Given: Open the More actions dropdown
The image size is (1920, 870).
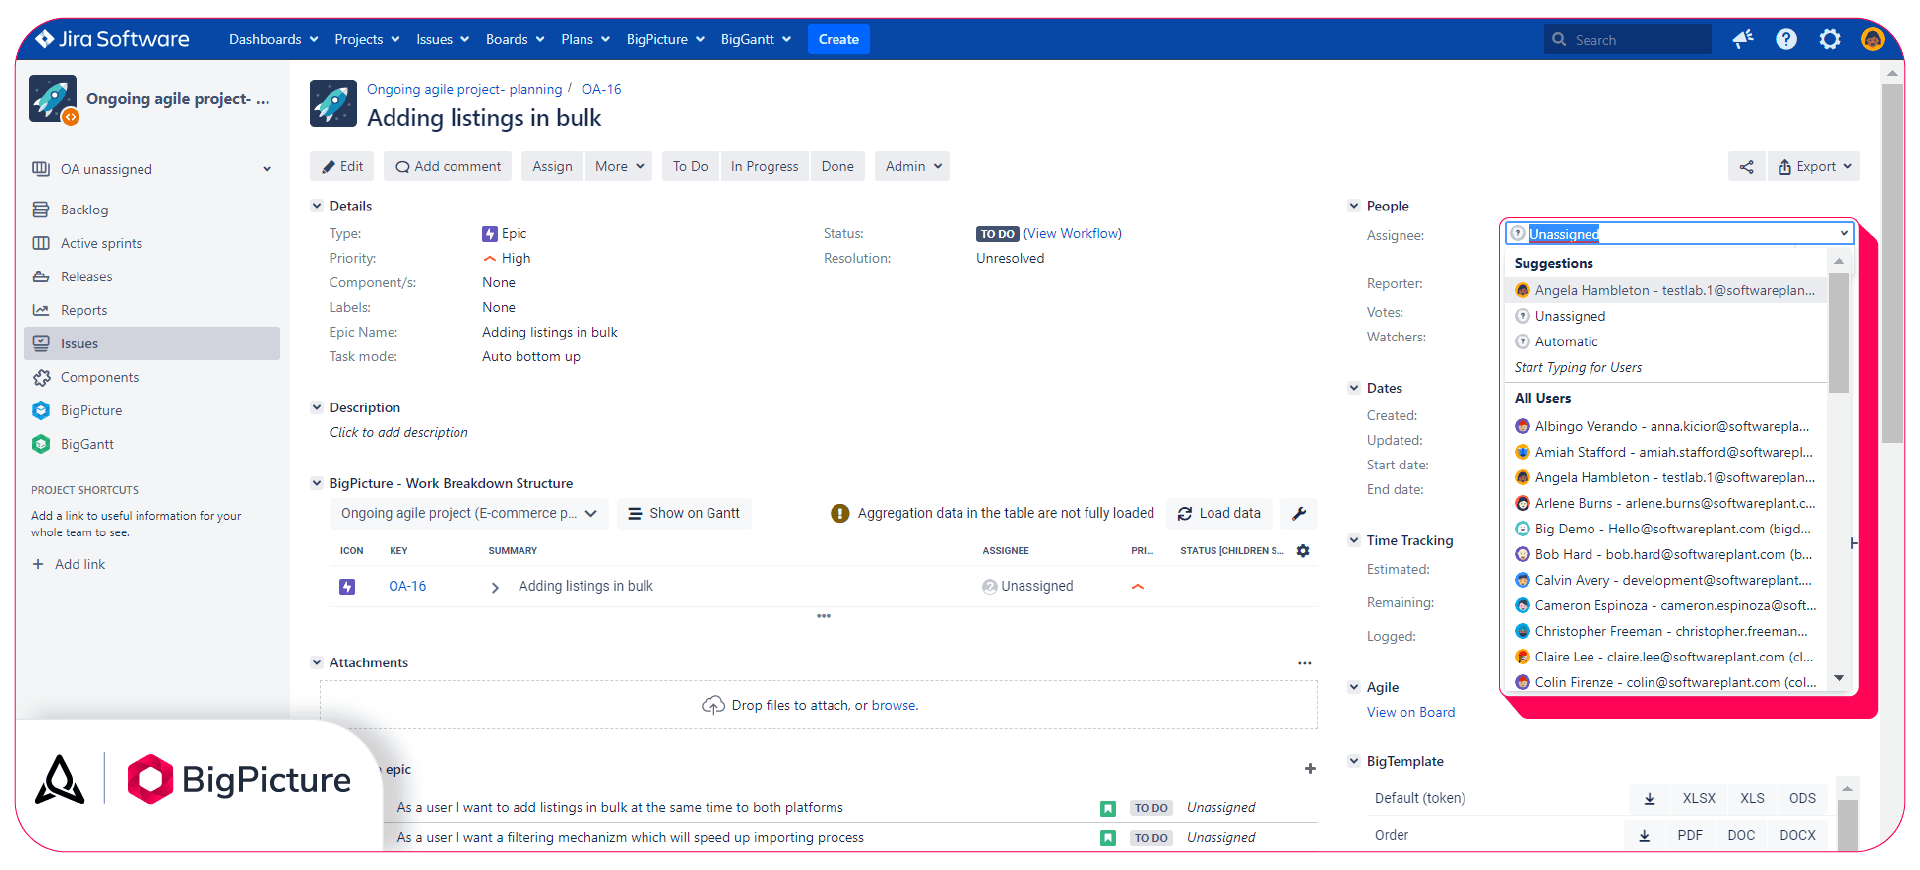Looking at the screenshot, I should (621, 167).
